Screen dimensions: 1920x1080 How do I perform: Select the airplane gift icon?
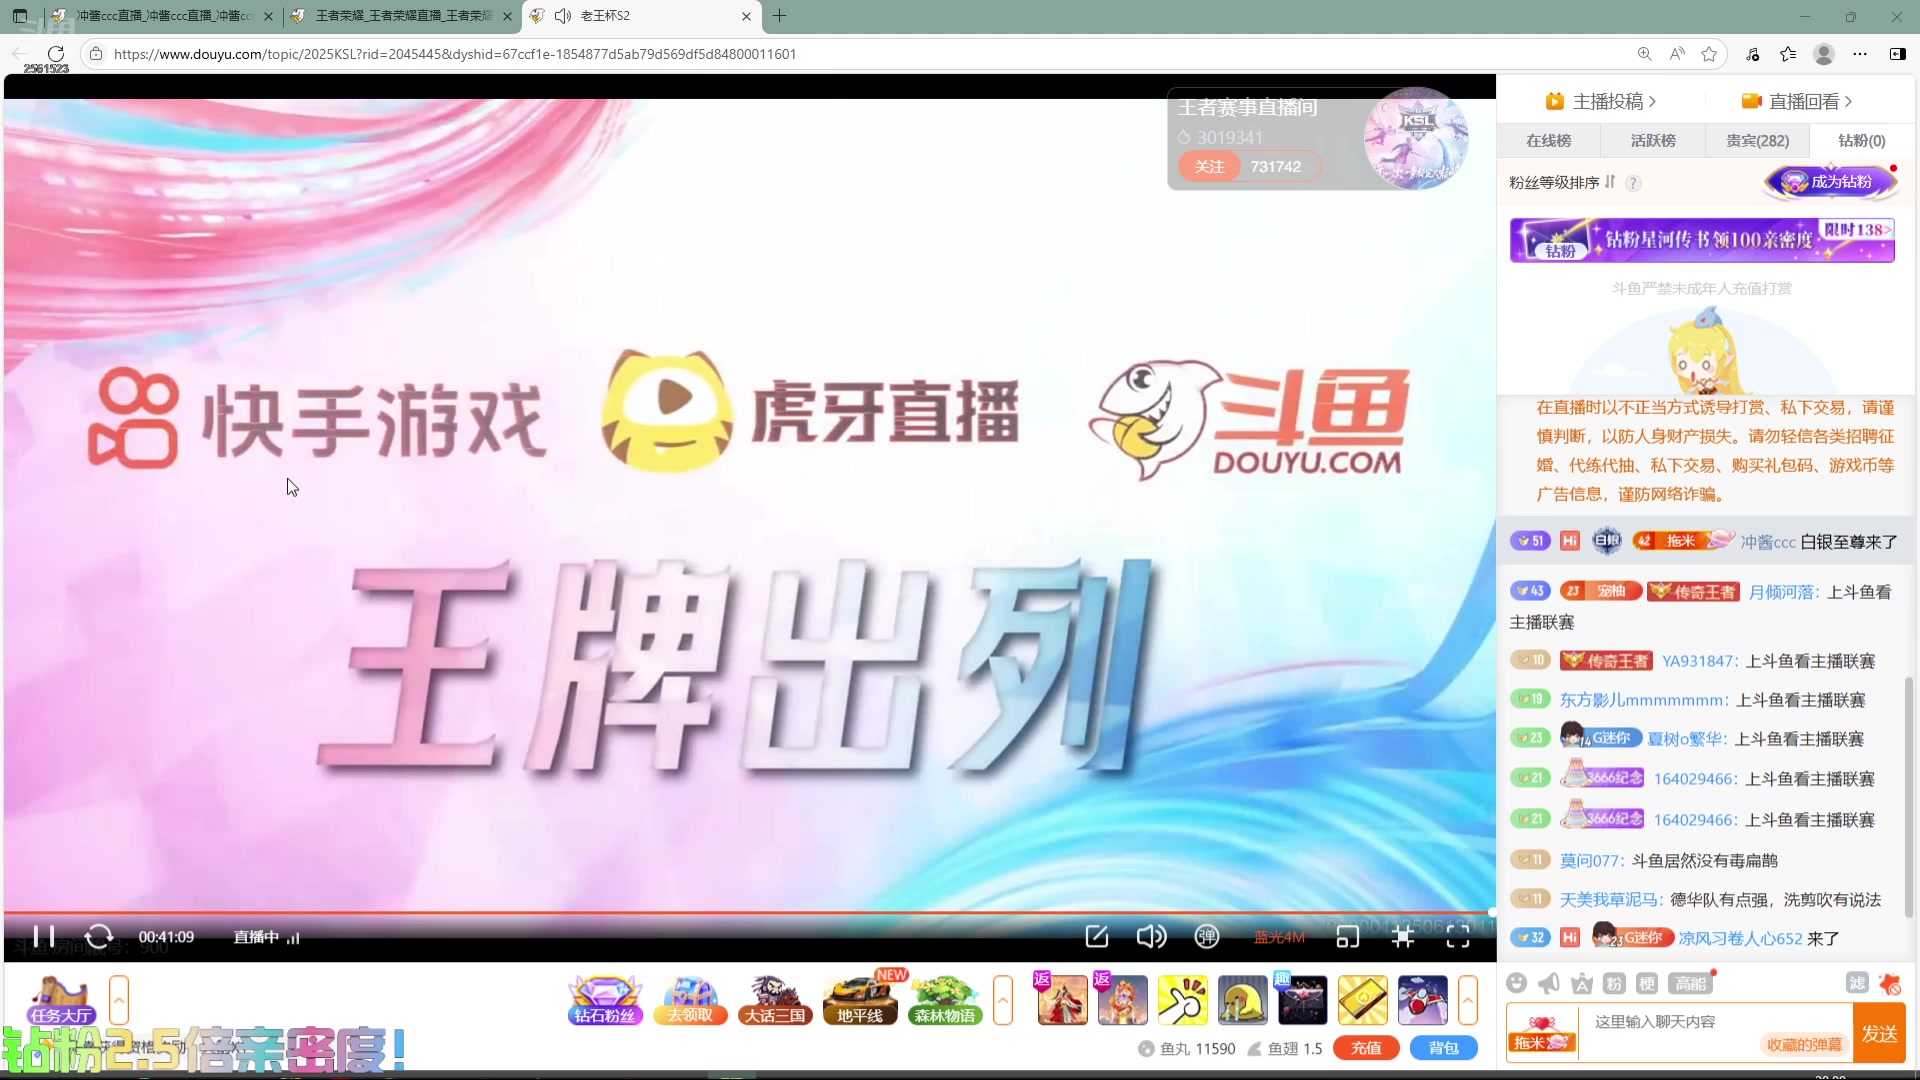1422,1000
